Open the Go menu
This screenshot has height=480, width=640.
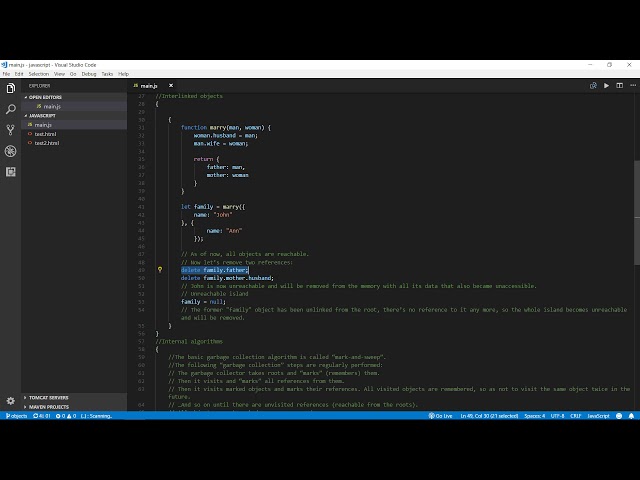73,74
